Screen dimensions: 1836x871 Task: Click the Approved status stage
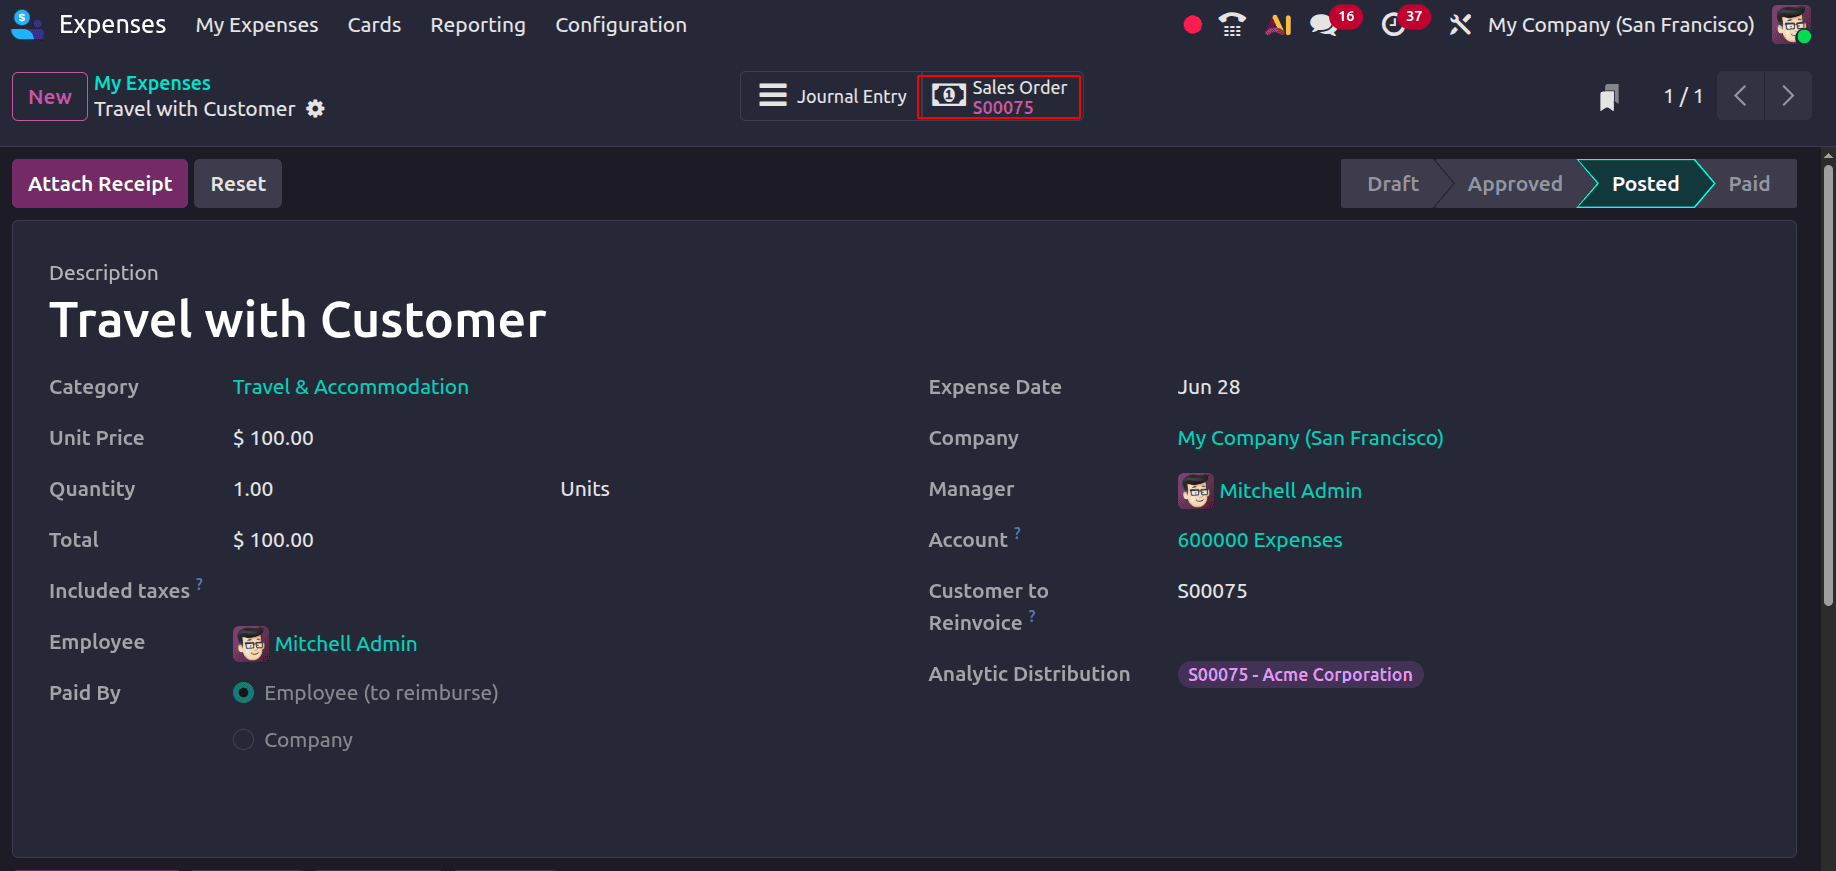pyautogui.click(x=1515, y=184)
